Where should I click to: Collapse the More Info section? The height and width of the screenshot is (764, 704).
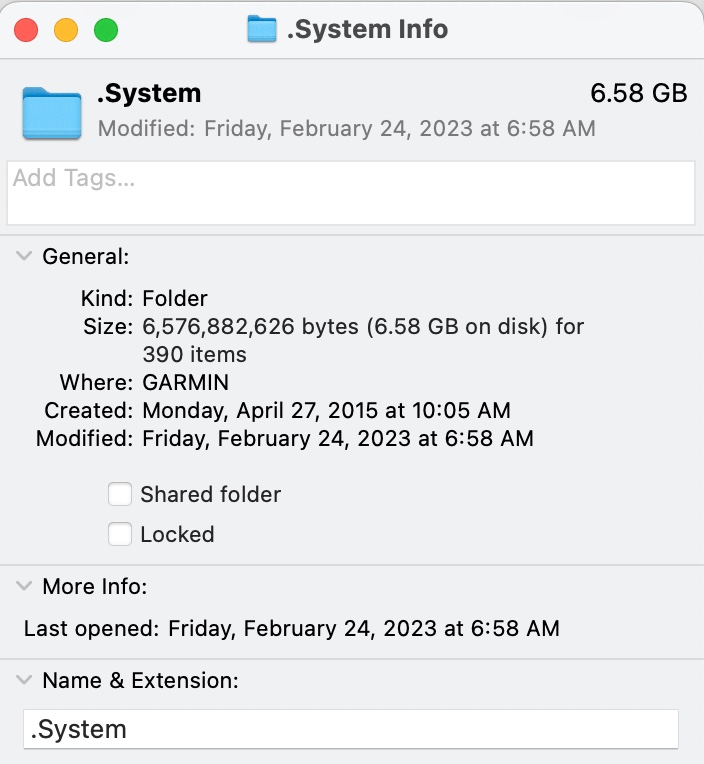[24, 586]
